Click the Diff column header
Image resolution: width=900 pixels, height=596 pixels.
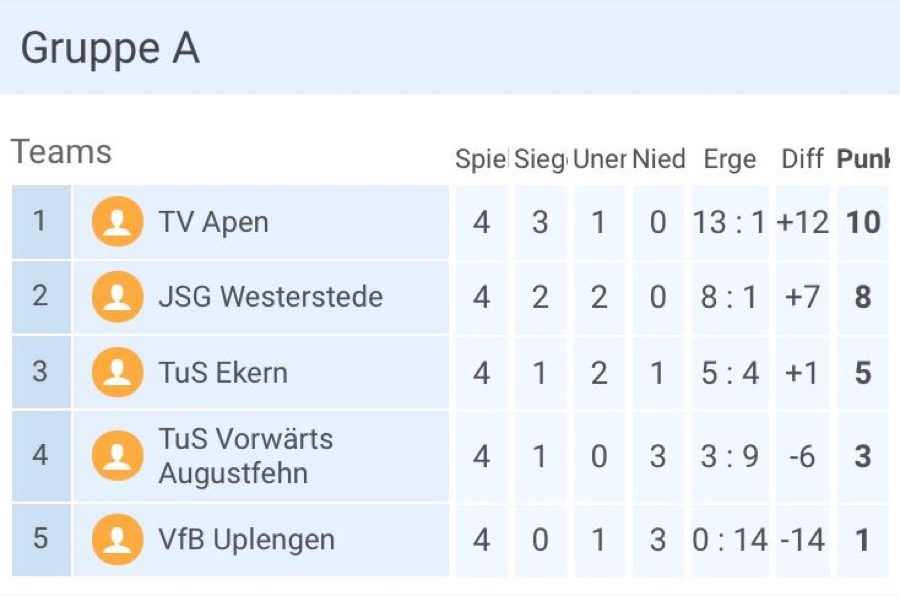[x=802, y=159]
